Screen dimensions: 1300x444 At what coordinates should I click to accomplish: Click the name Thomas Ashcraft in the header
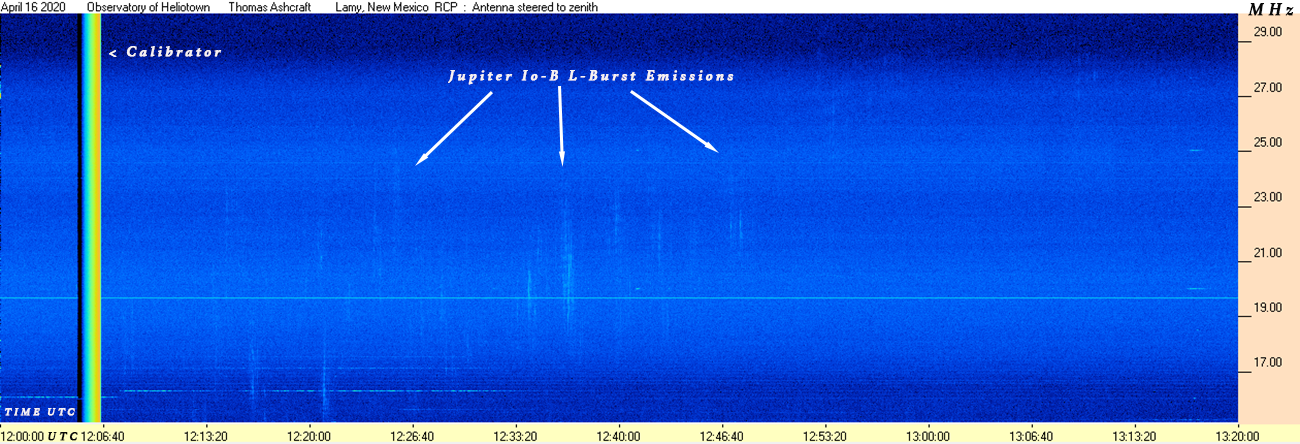[268, 6]
